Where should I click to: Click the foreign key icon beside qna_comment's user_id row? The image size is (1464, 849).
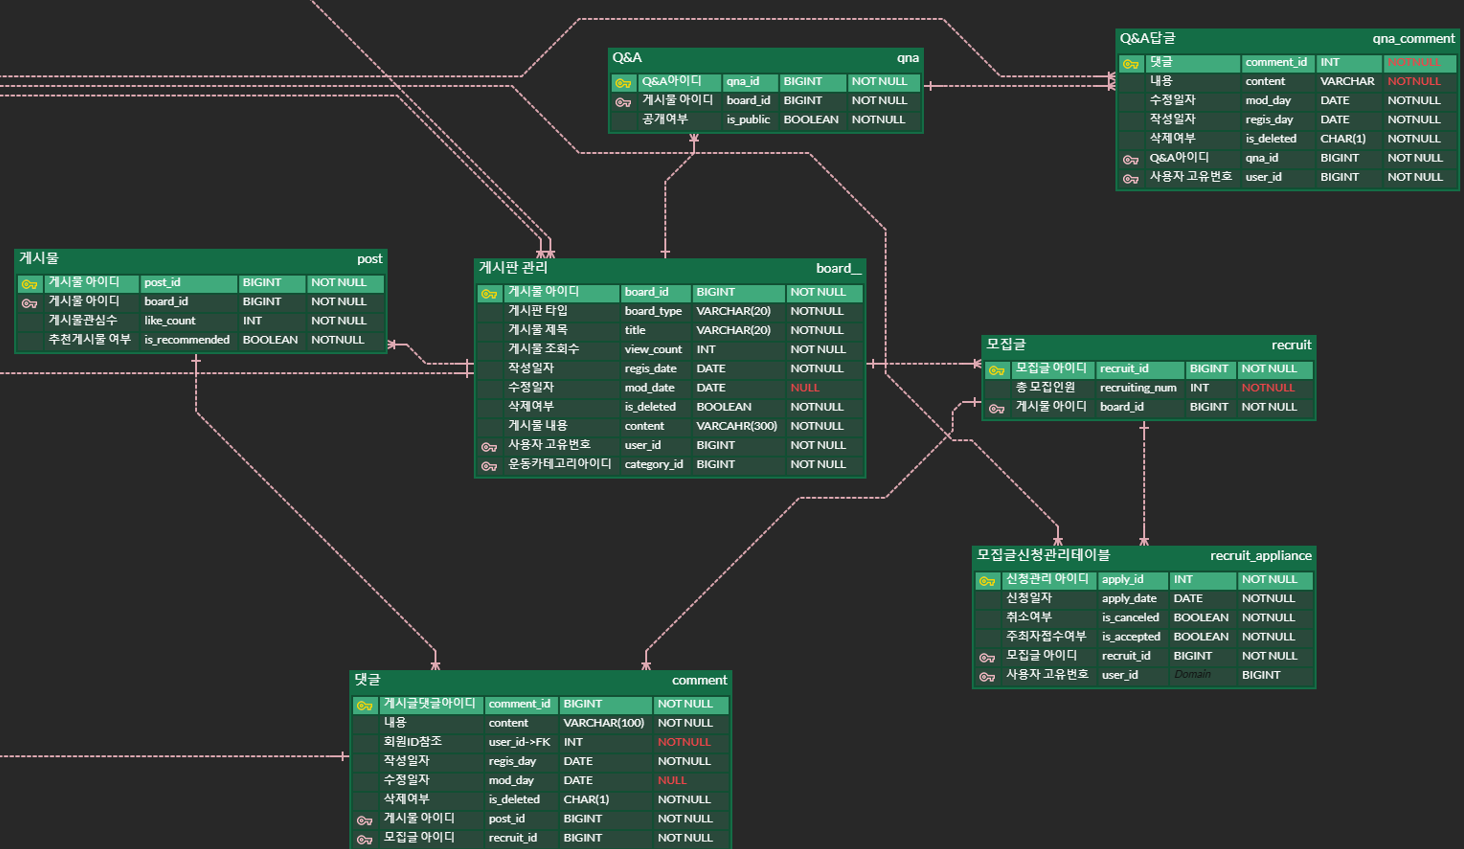pos(1130,179)
